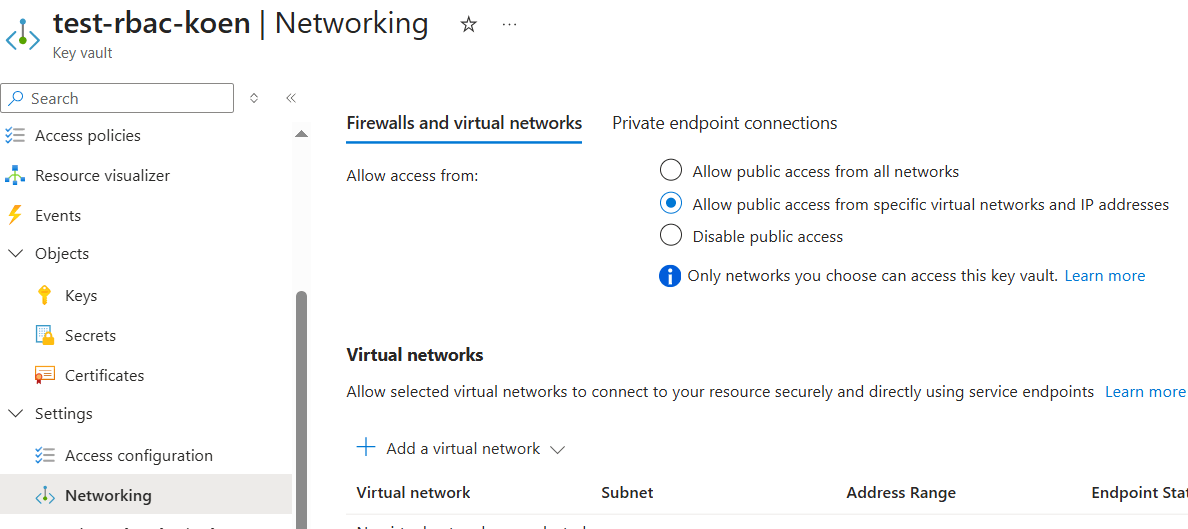Image resolution: width=1188 pixels, height=529 pixels.
Task: Click the Access configuration icon
Action: pyautogui.click(x=44, y=455)
